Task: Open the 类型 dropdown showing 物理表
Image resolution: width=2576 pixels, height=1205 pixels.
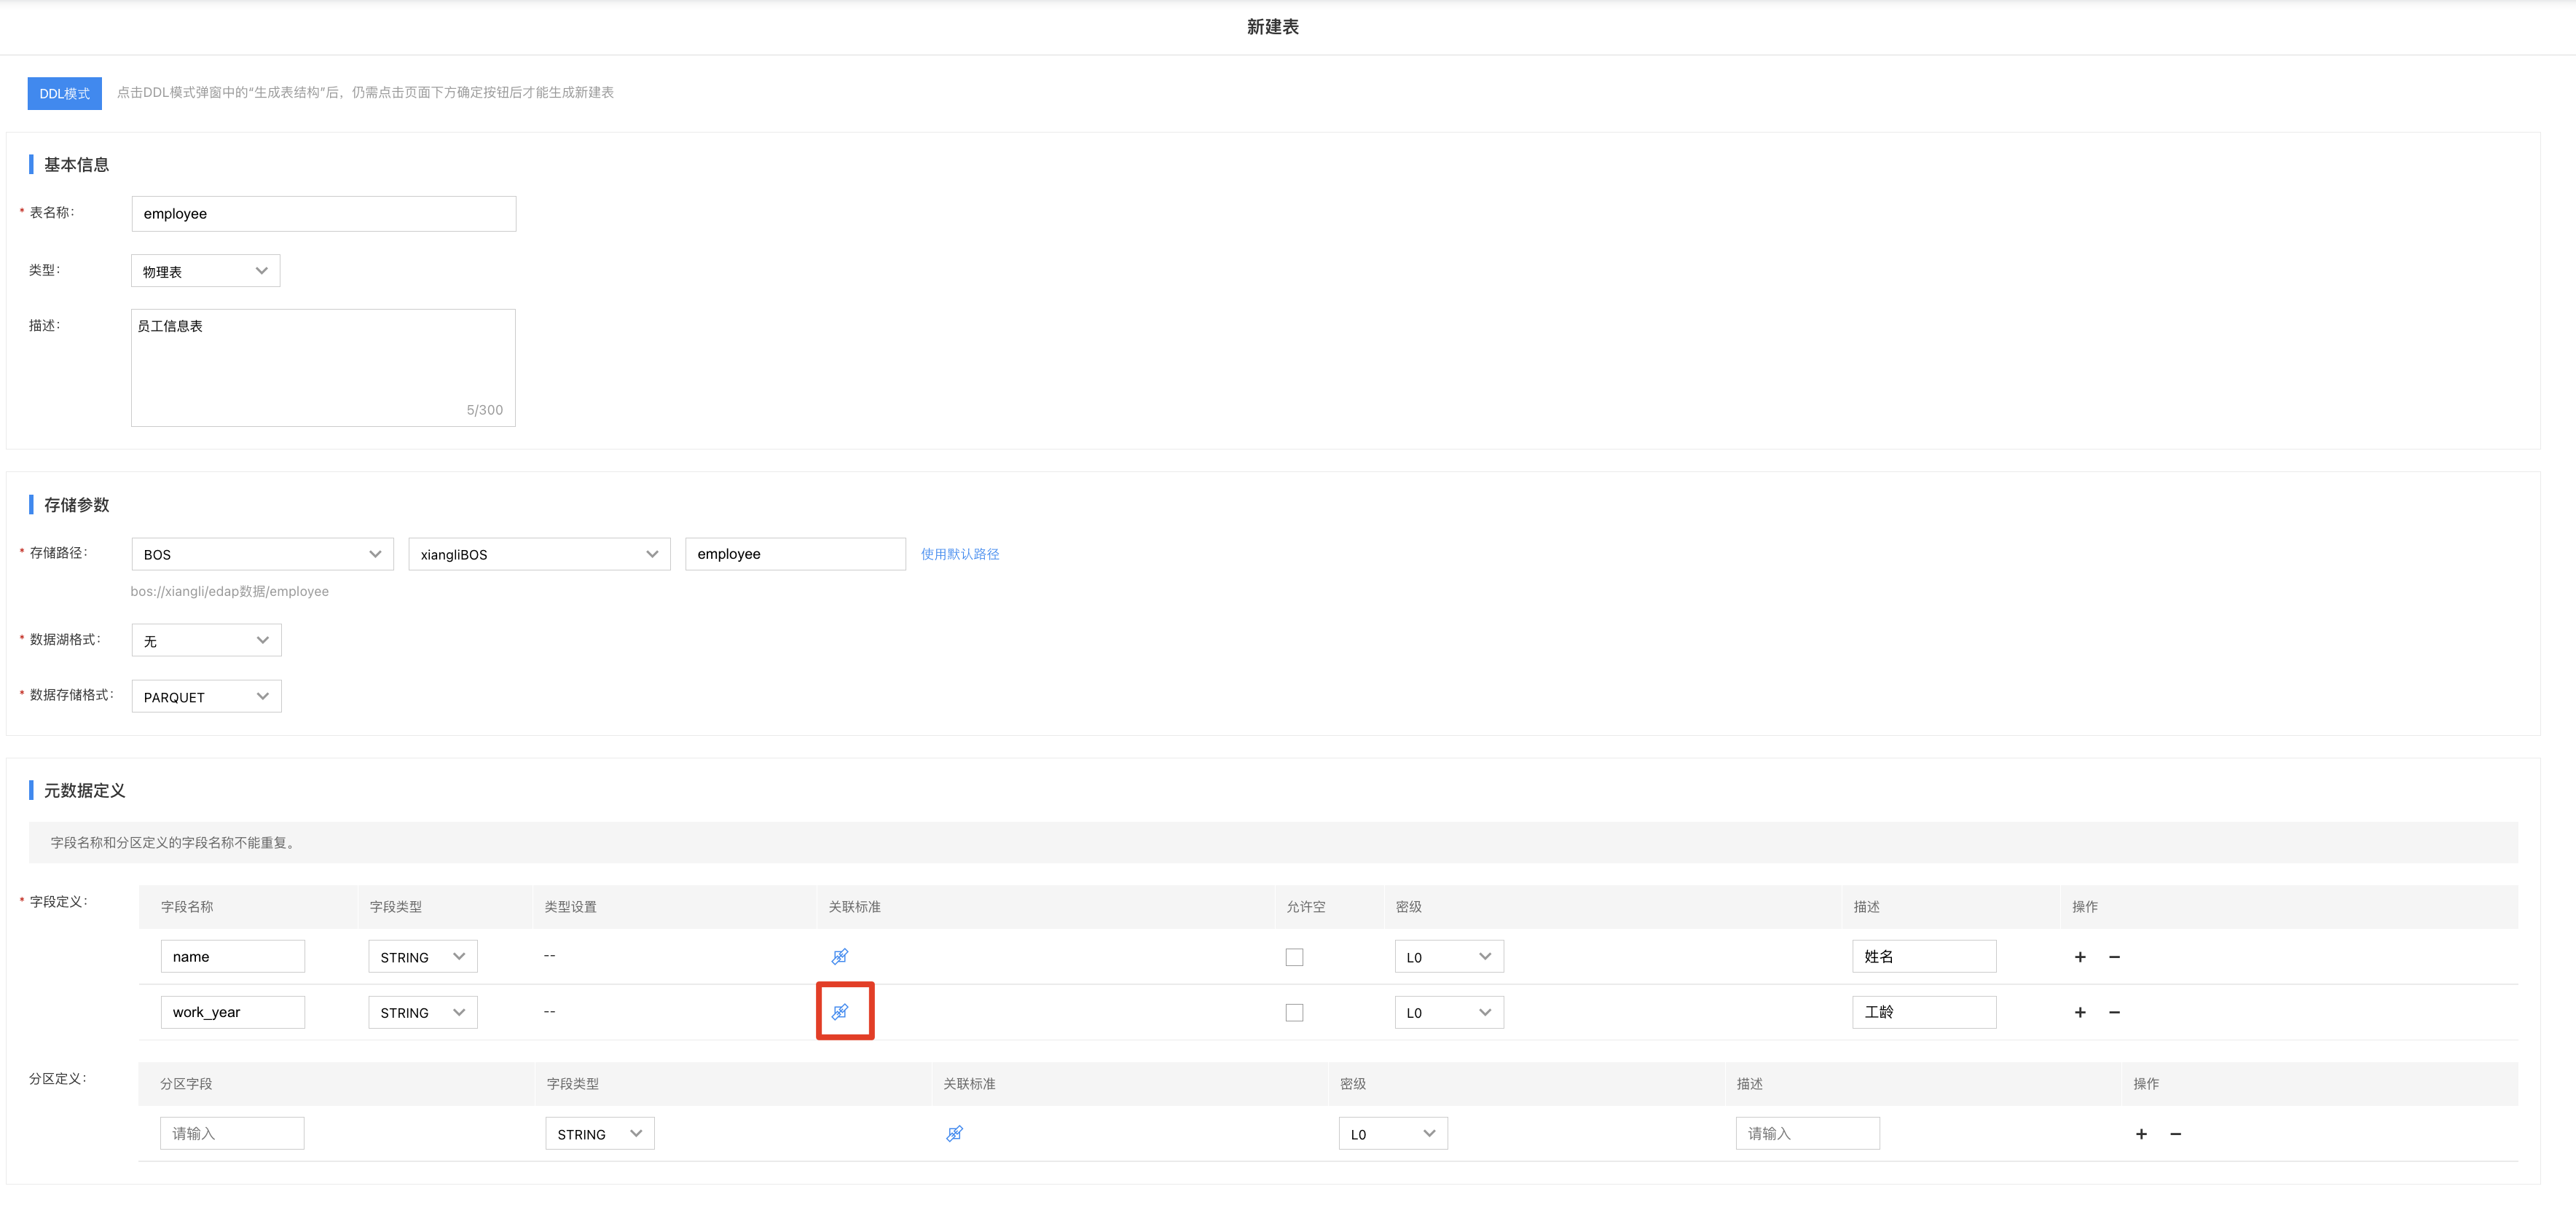Action: pyautogui.click(x=206, y=271)
